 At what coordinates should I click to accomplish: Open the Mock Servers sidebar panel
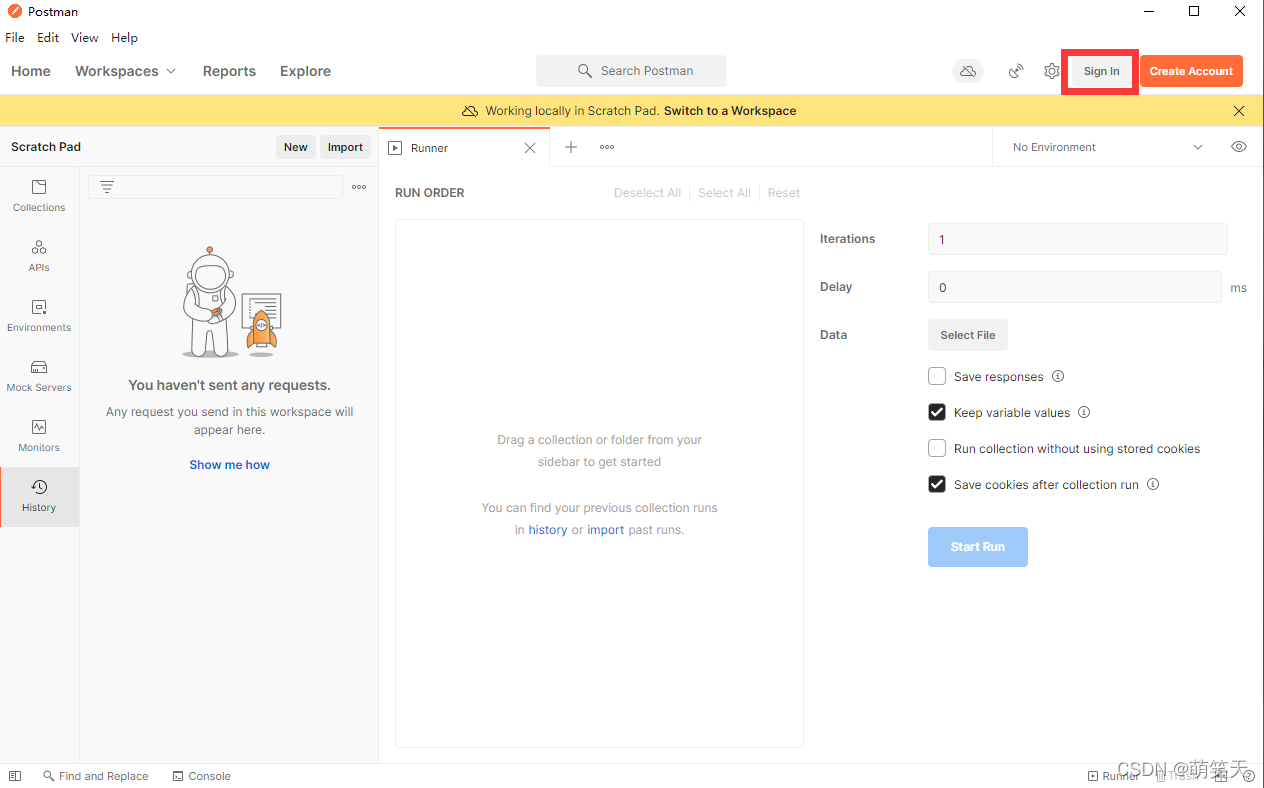point(39,376)
